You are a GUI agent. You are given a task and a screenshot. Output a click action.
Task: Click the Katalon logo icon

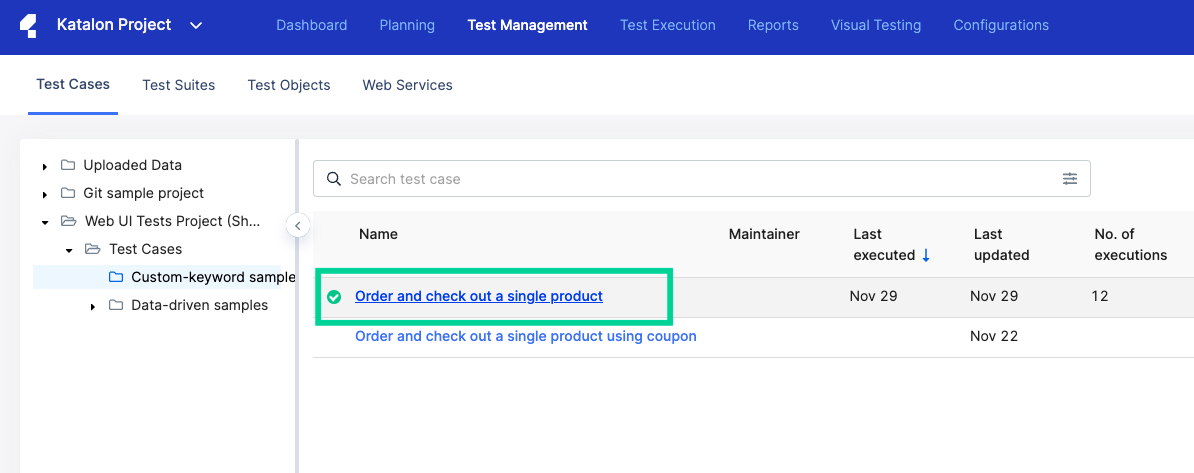(x=28, y=26)
